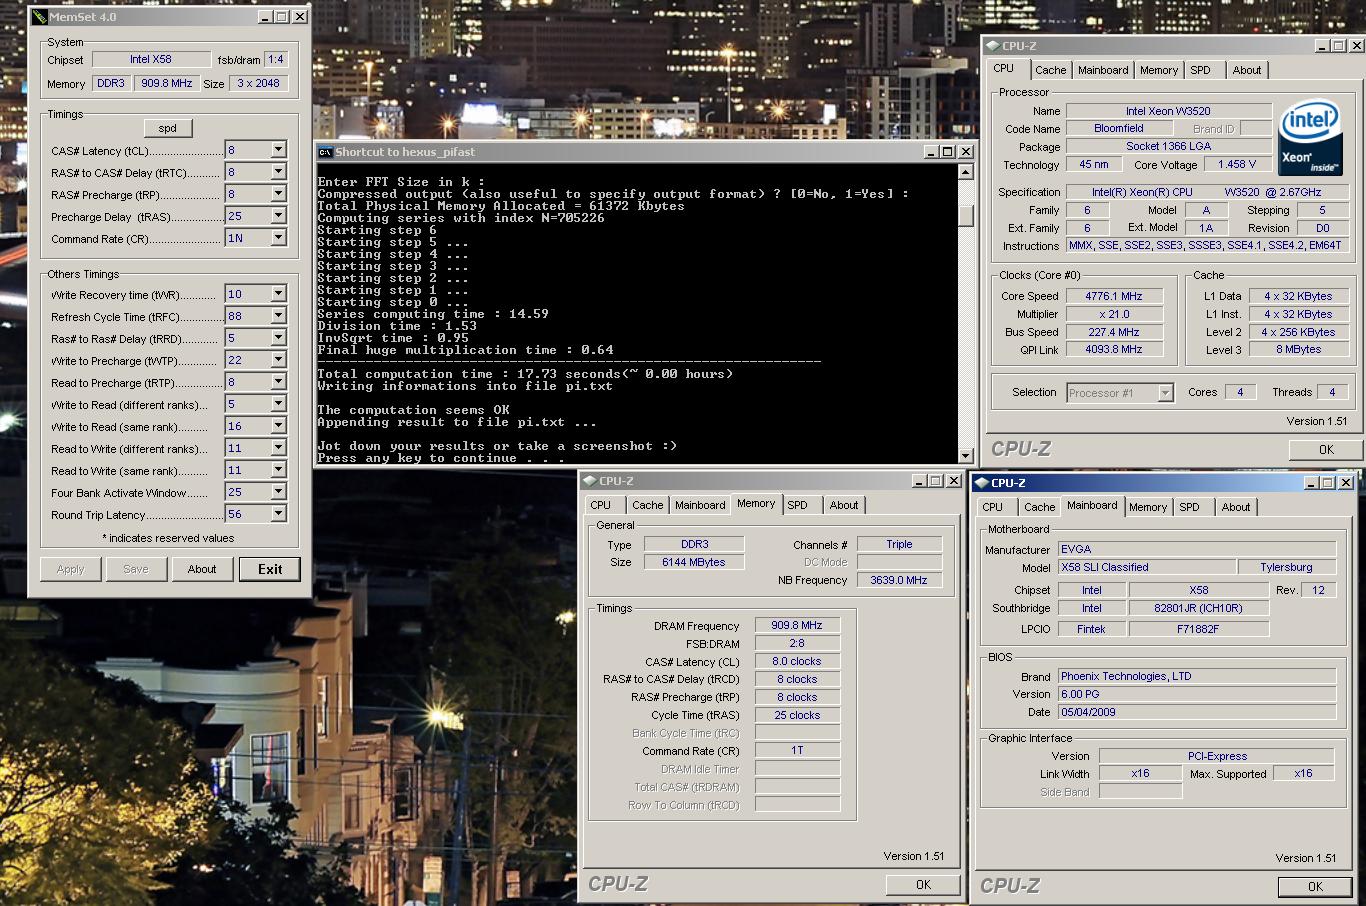Click the Apply button in MemSet
Screen dimensions: 1366x906
pos(70,569)
